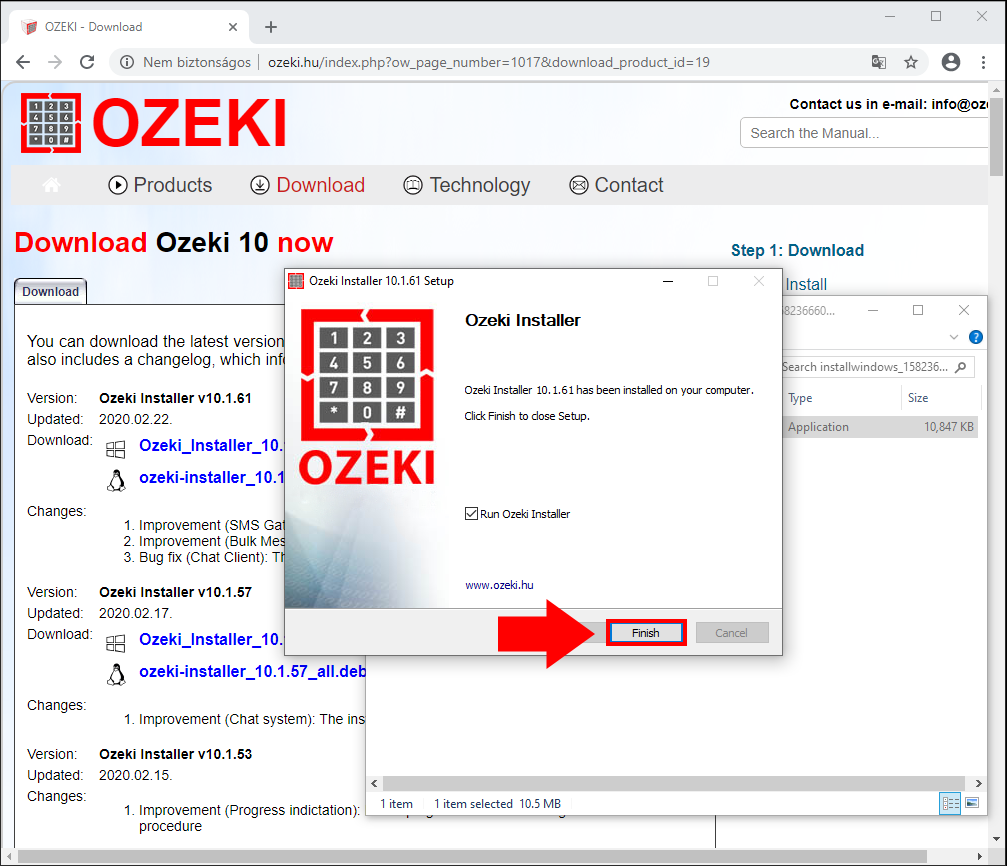Click left arrow of File Explorer horizontal scrollbar

[374, 783]
